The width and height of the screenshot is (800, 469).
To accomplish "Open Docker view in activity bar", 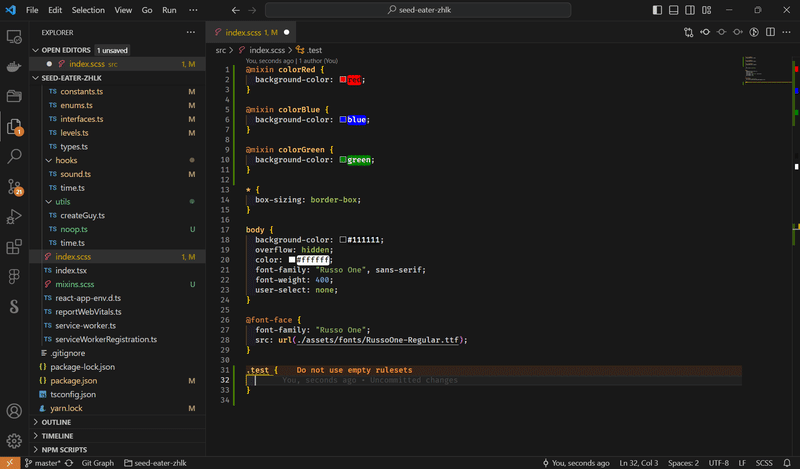I will 14,66.
